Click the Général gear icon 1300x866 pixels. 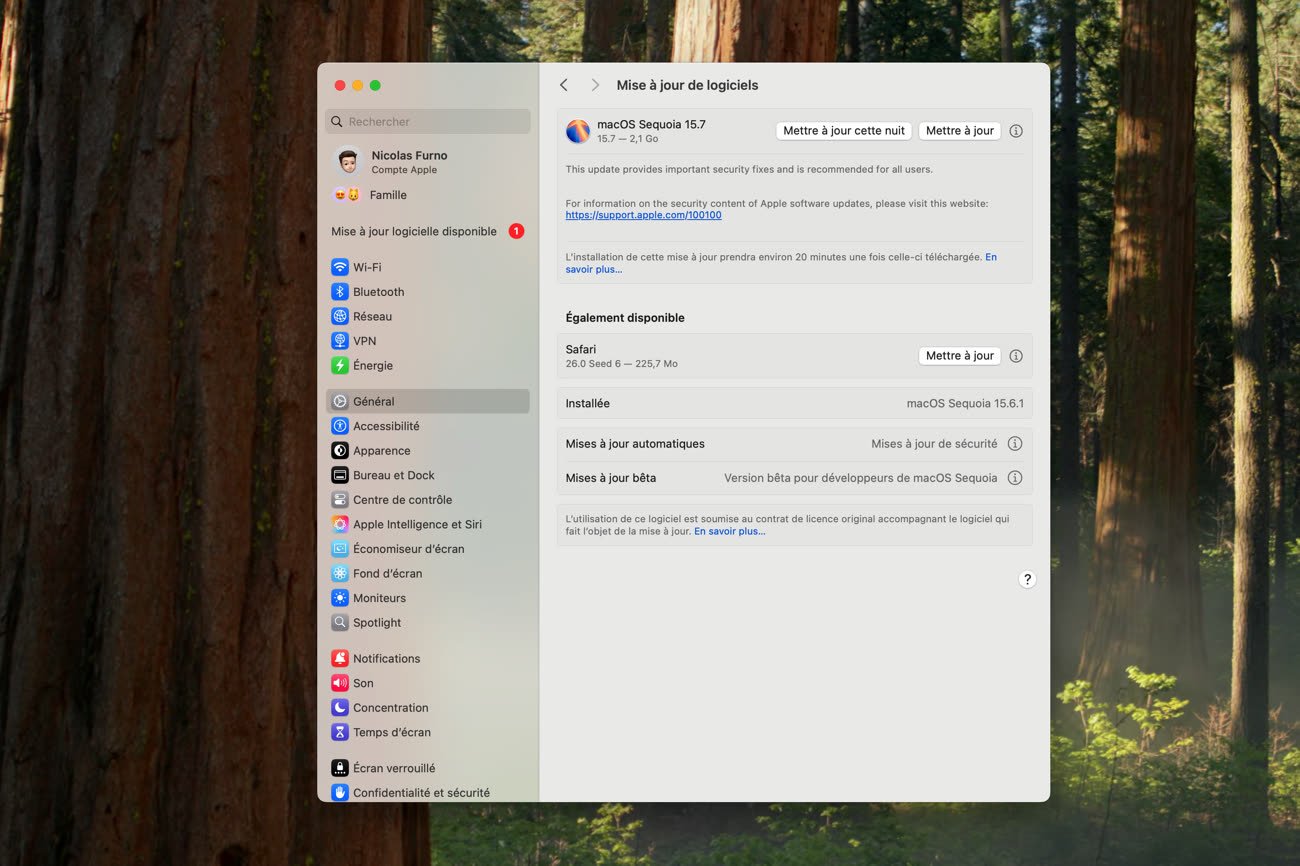(x=340, y=401)
